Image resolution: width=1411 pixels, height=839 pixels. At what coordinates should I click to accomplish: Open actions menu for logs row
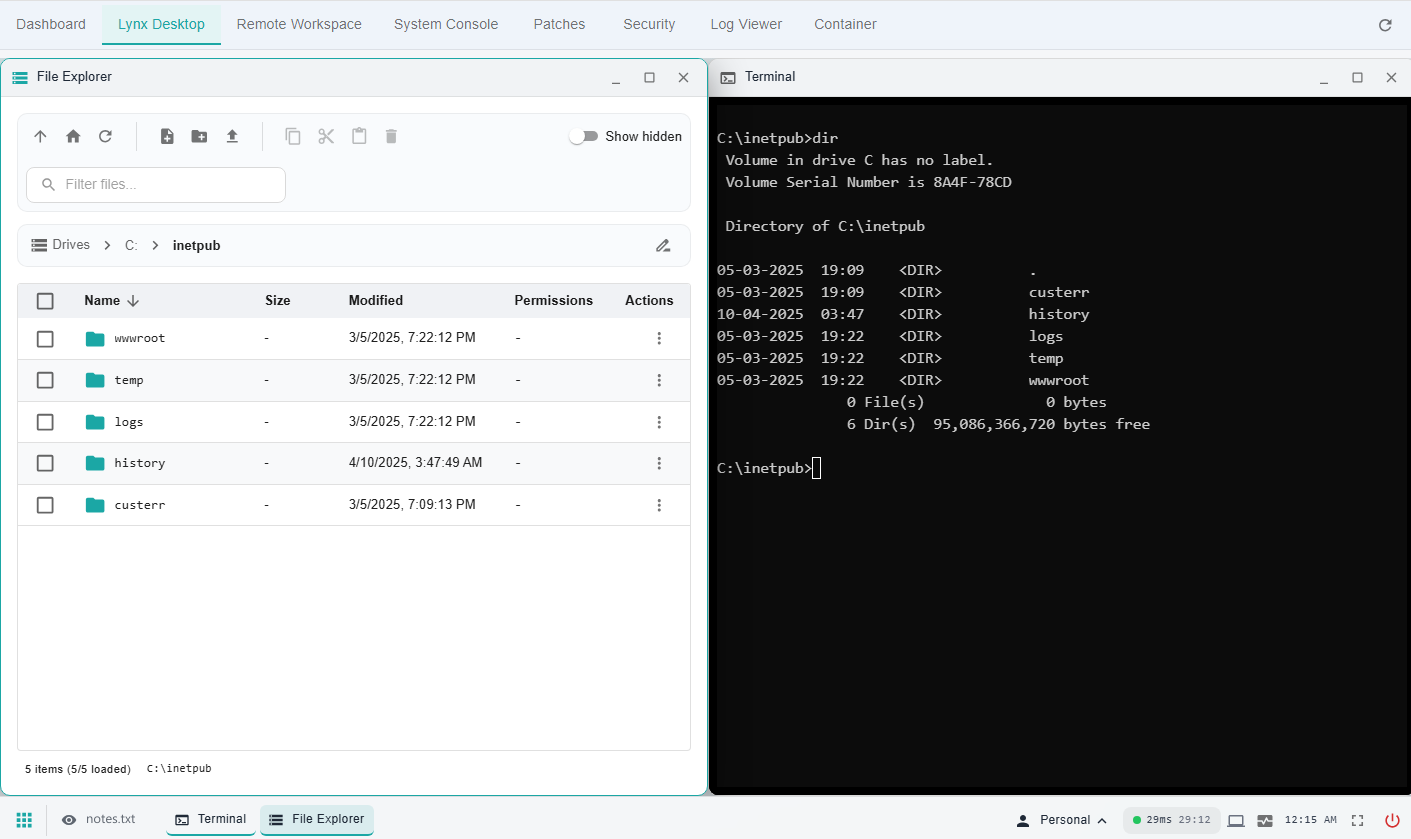click(x=659, y=422)
